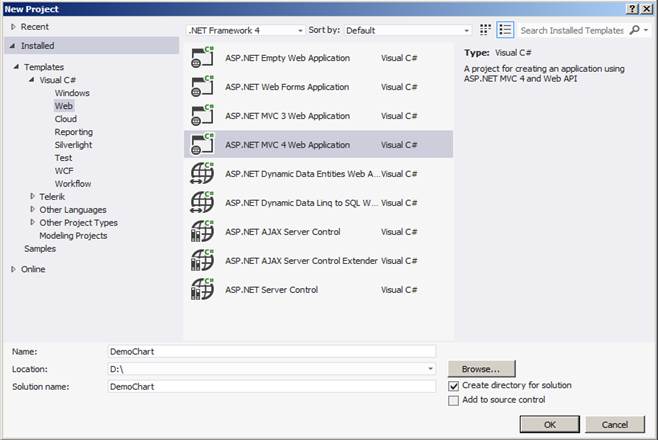Select the Web template category
The image size is (658, 440).
tap(63, 106)
